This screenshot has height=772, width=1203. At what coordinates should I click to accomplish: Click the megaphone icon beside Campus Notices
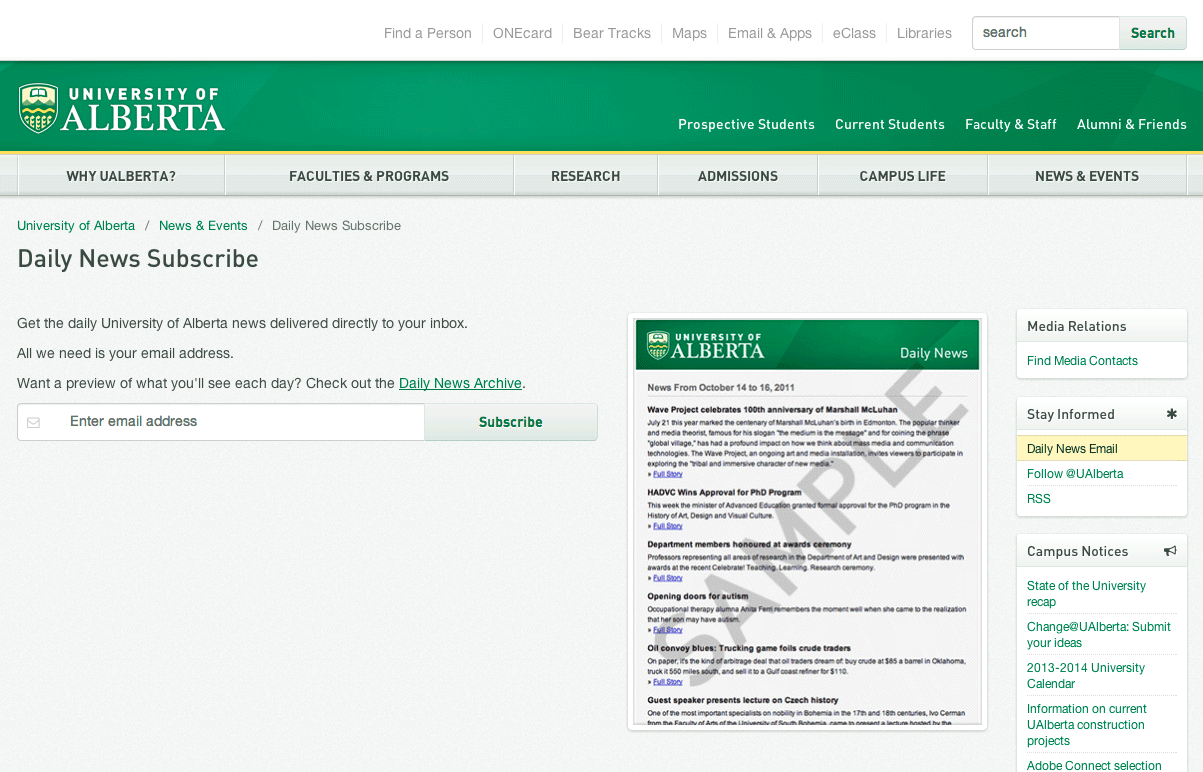(1170, 551)
